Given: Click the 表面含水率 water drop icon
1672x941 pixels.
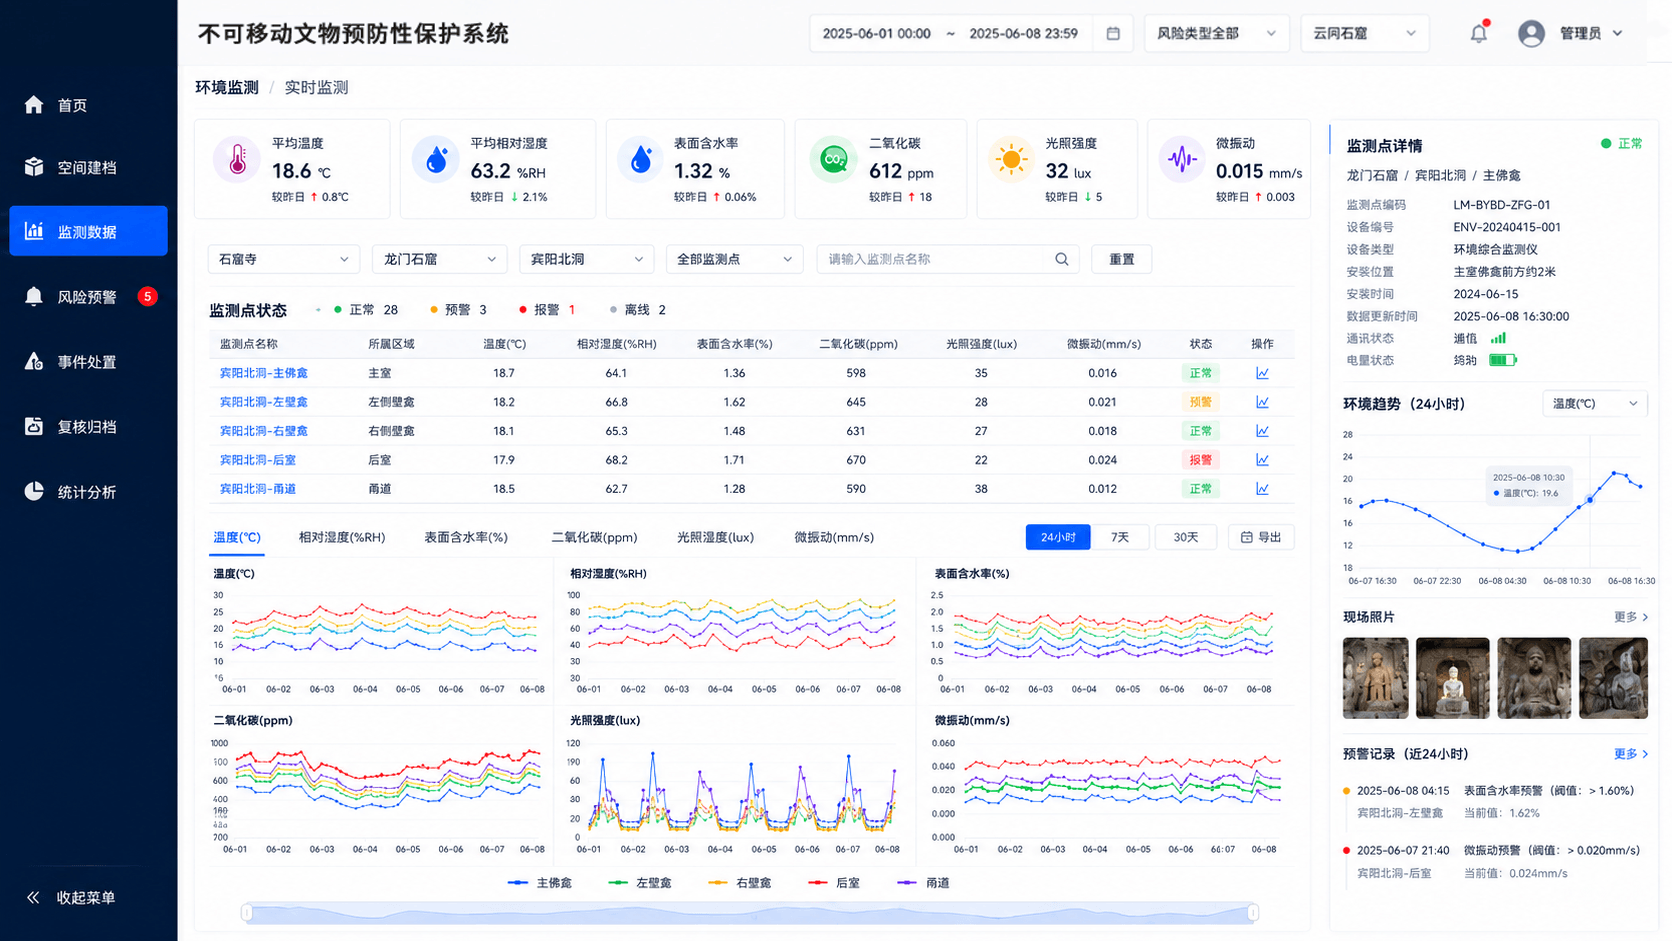Looking at the screenshot, I should [x=641, y=160].
